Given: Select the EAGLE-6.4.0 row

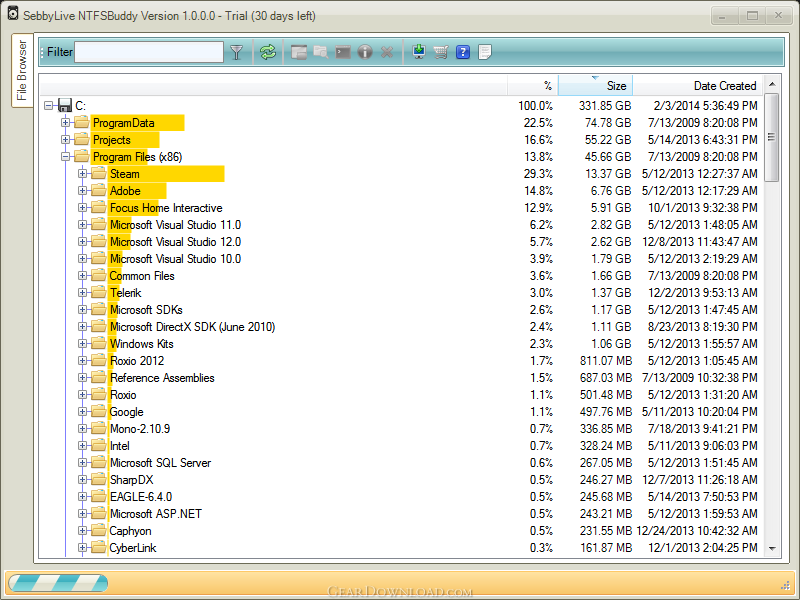Looking at the screenshot, I should [x=401, y=497].
